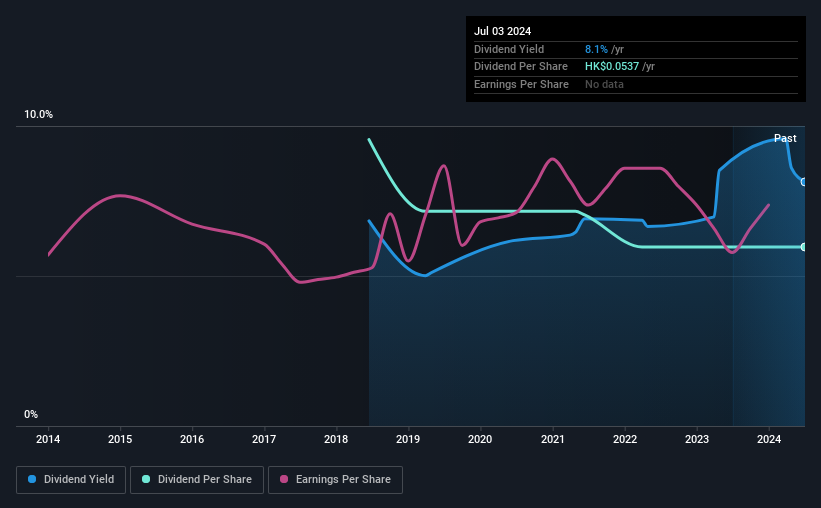Click the tooltip 'Dividend Yield' row label
821x508 pixels.
[509, 49]
